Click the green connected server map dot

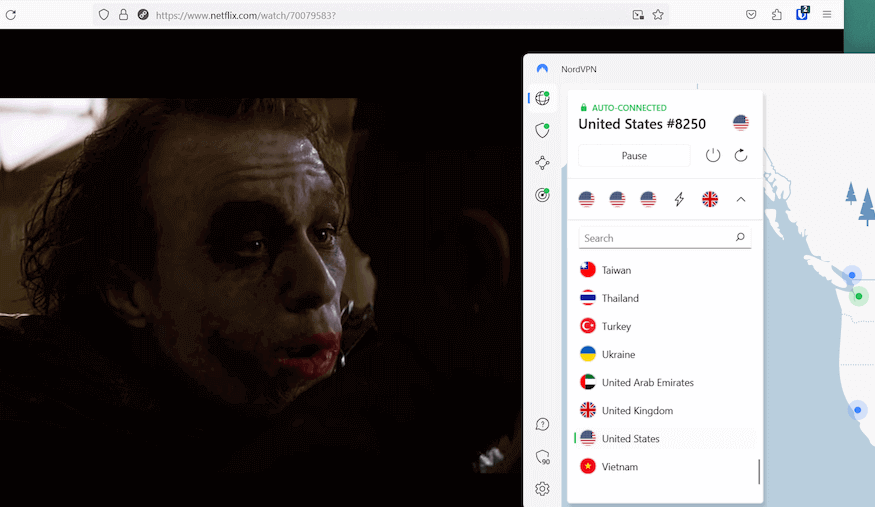click(859, 296)
